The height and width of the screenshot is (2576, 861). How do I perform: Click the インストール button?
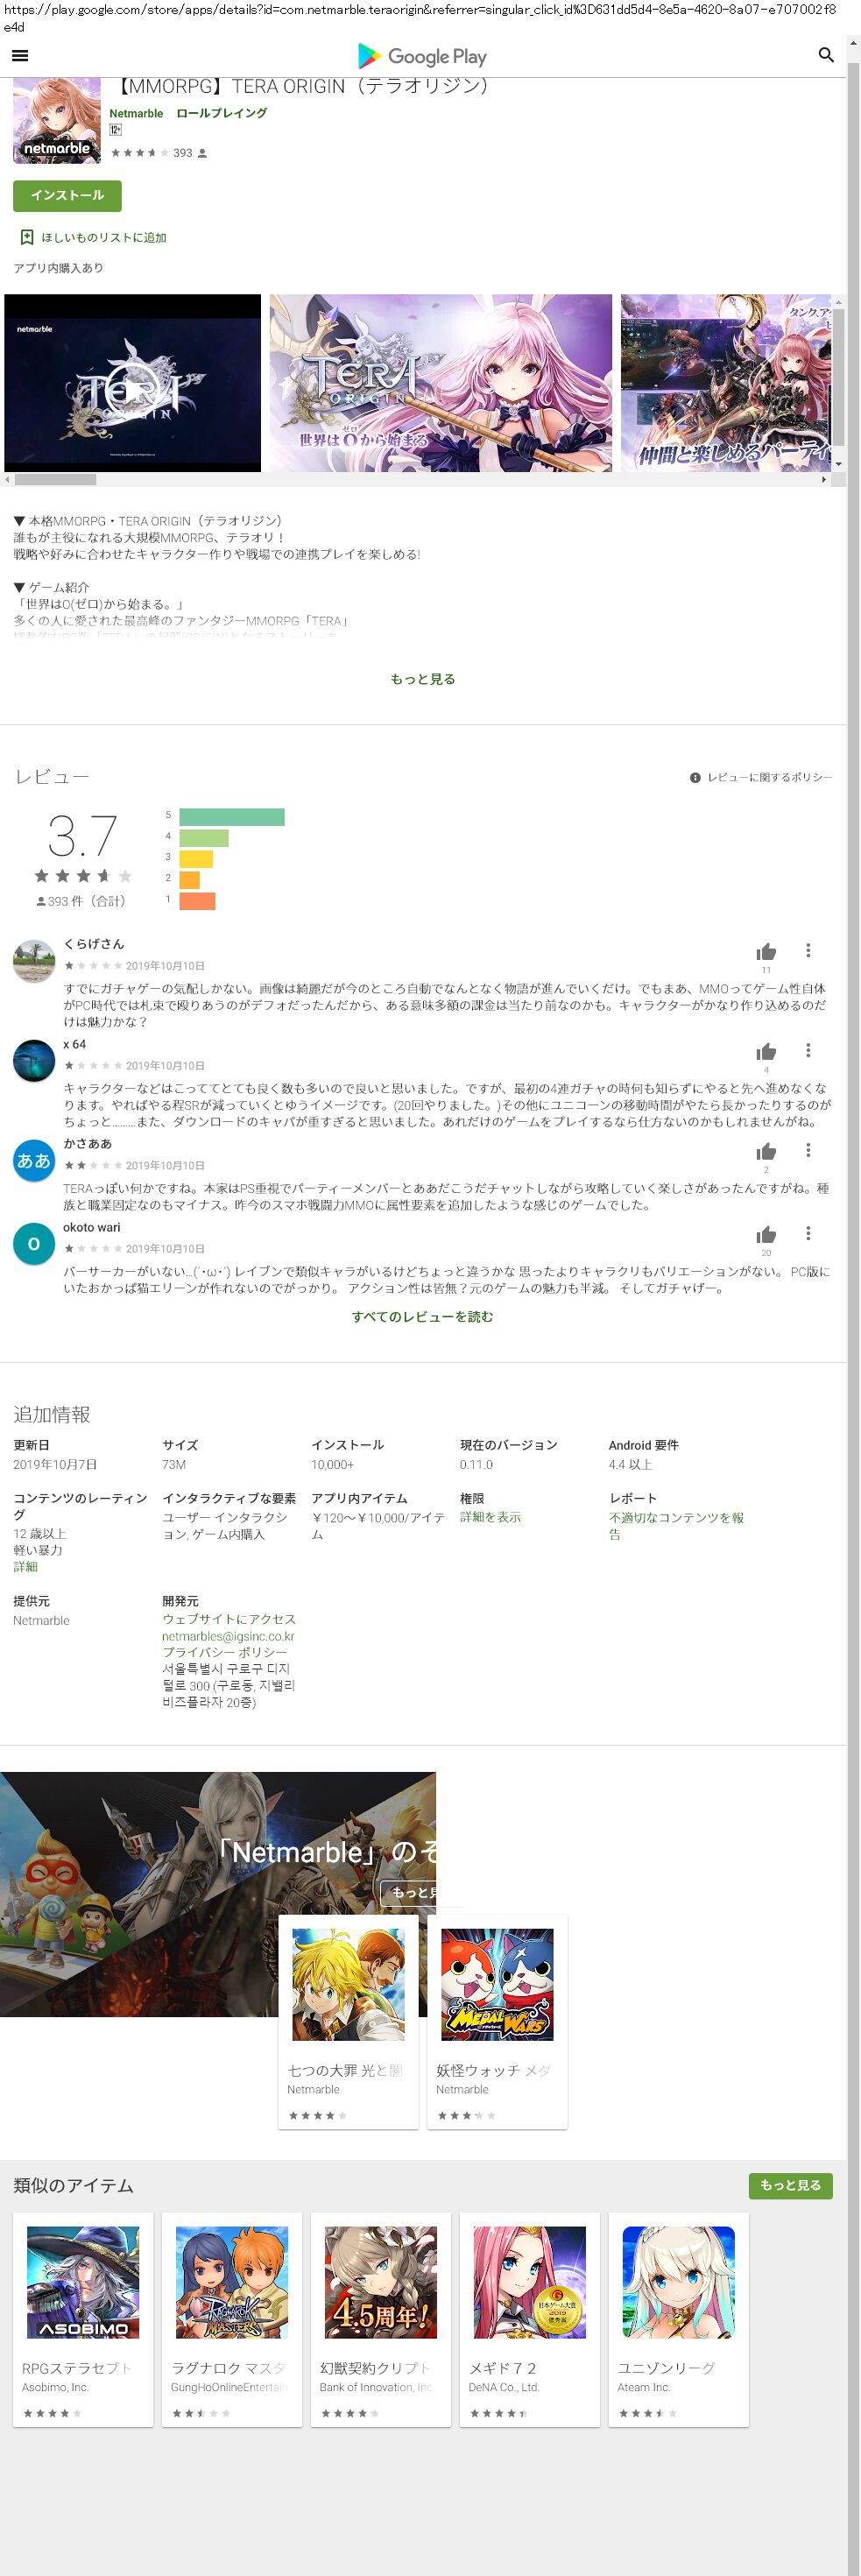67,195
